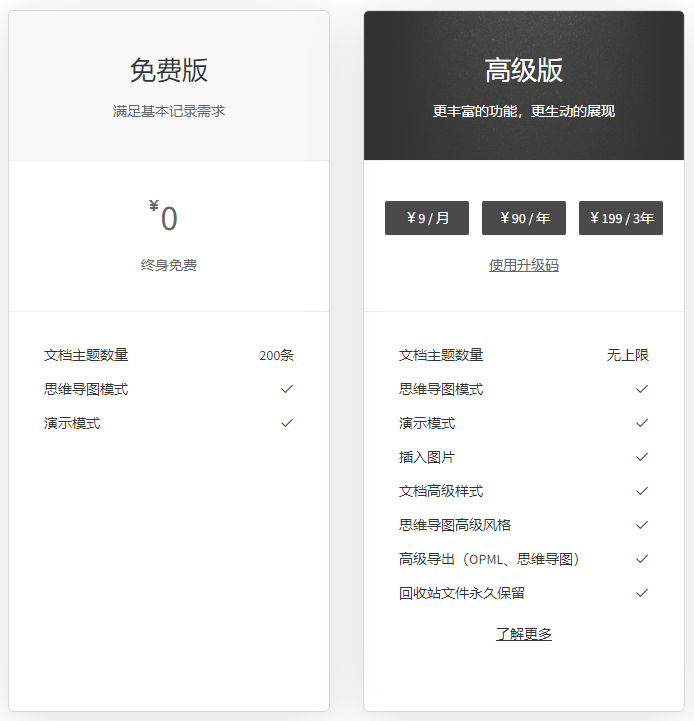Click the 高级版 plan title
The width and height of the screenshot is (694, 721).
524,70
